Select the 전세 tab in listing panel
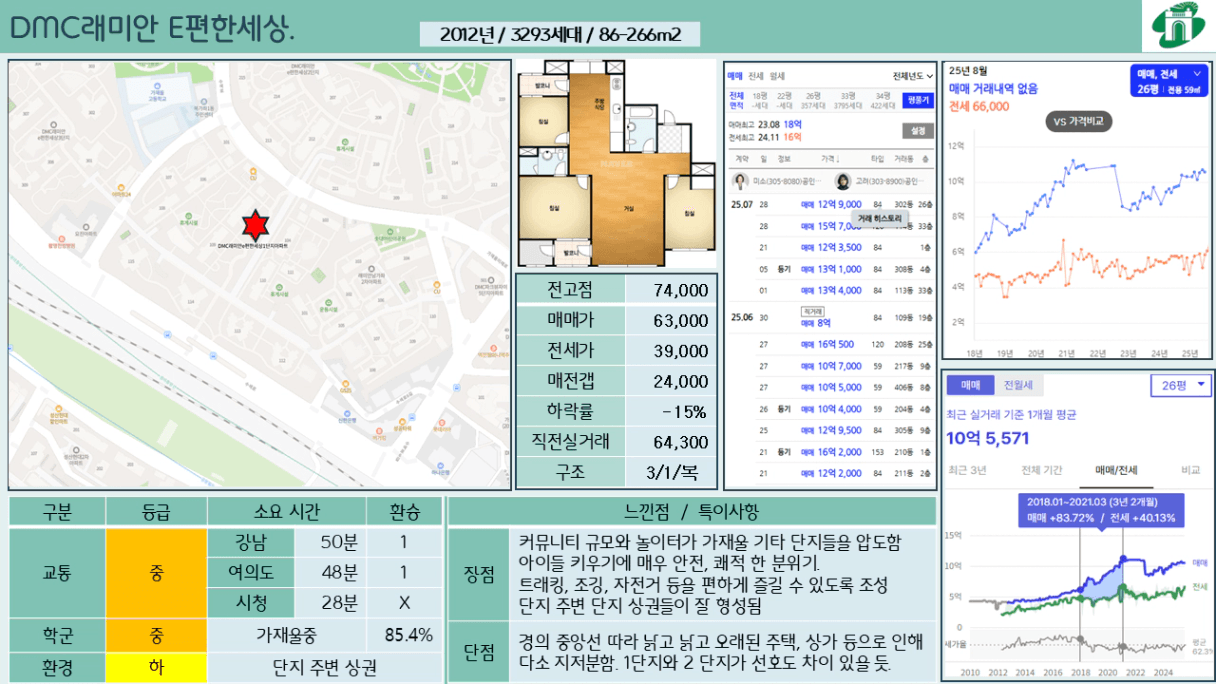Screen dimensions: 1216x684 point(756,76)
